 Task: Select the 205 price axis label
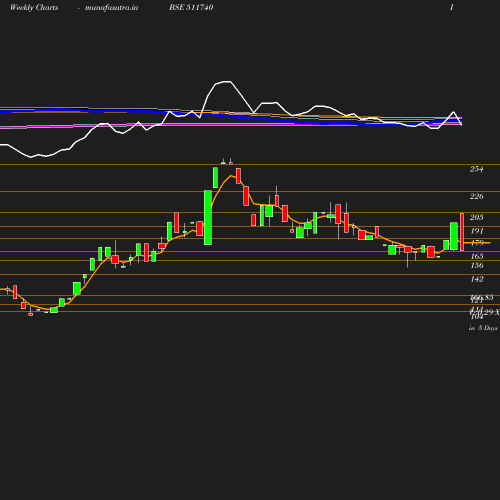pos(477,217)
